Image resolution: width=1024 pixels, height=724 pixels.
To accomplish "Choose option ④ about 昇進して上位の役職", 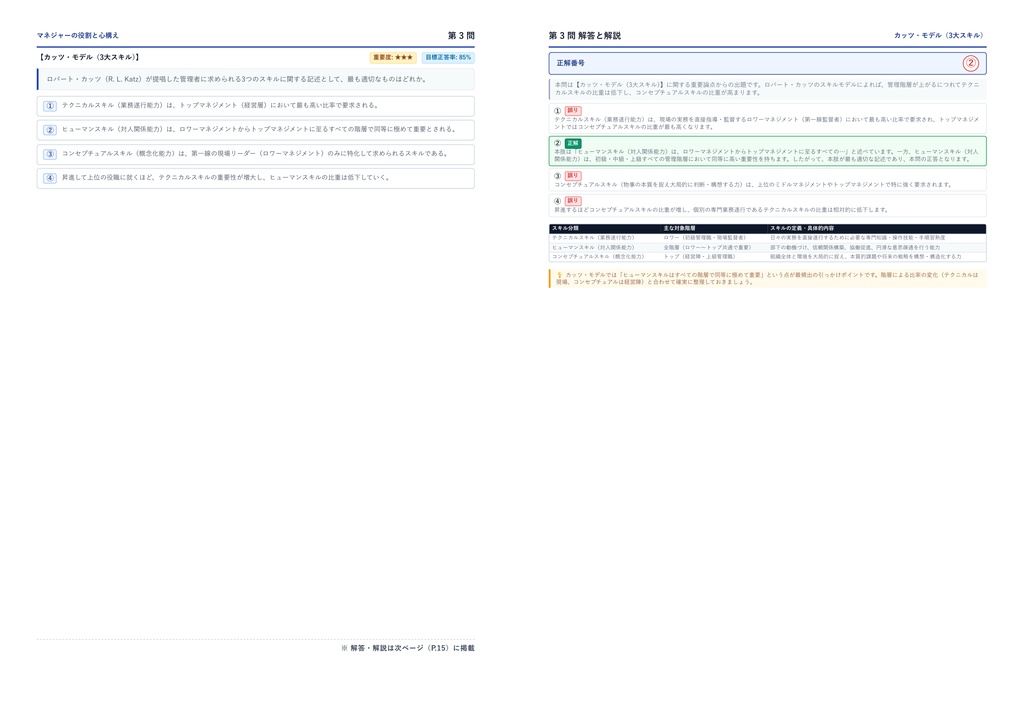I will [255, 178].
